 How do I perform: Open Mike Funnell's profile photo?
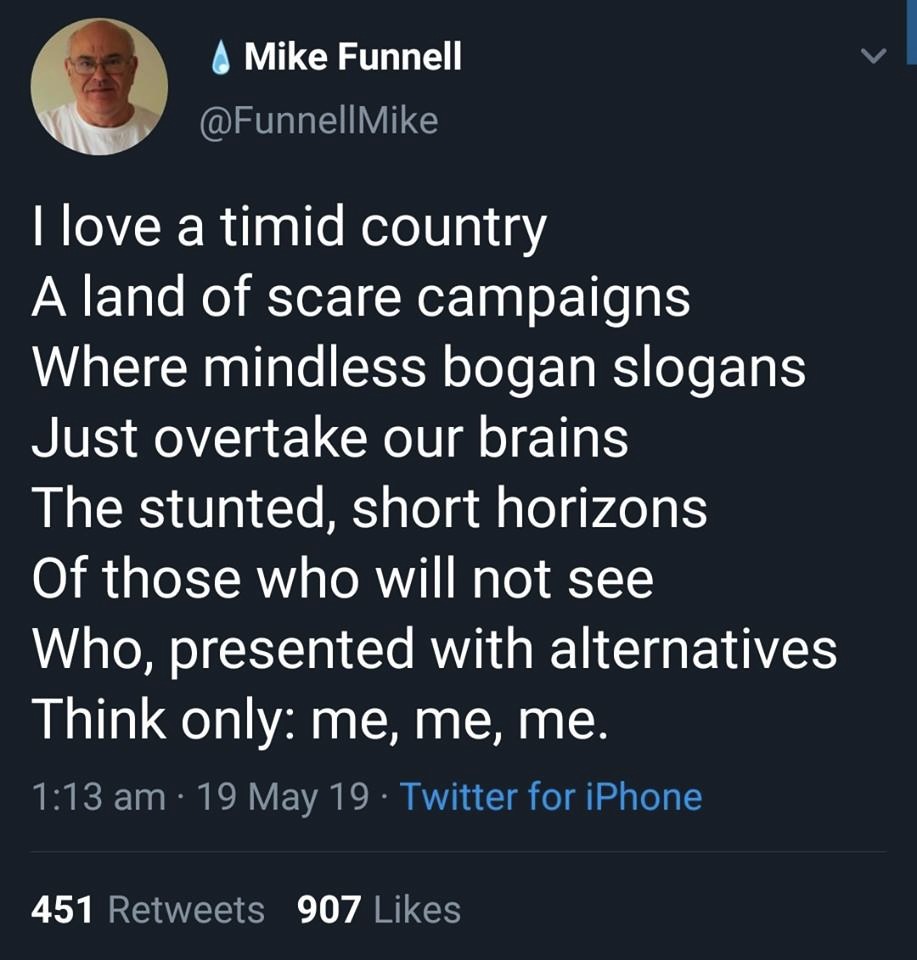[99, 87]
